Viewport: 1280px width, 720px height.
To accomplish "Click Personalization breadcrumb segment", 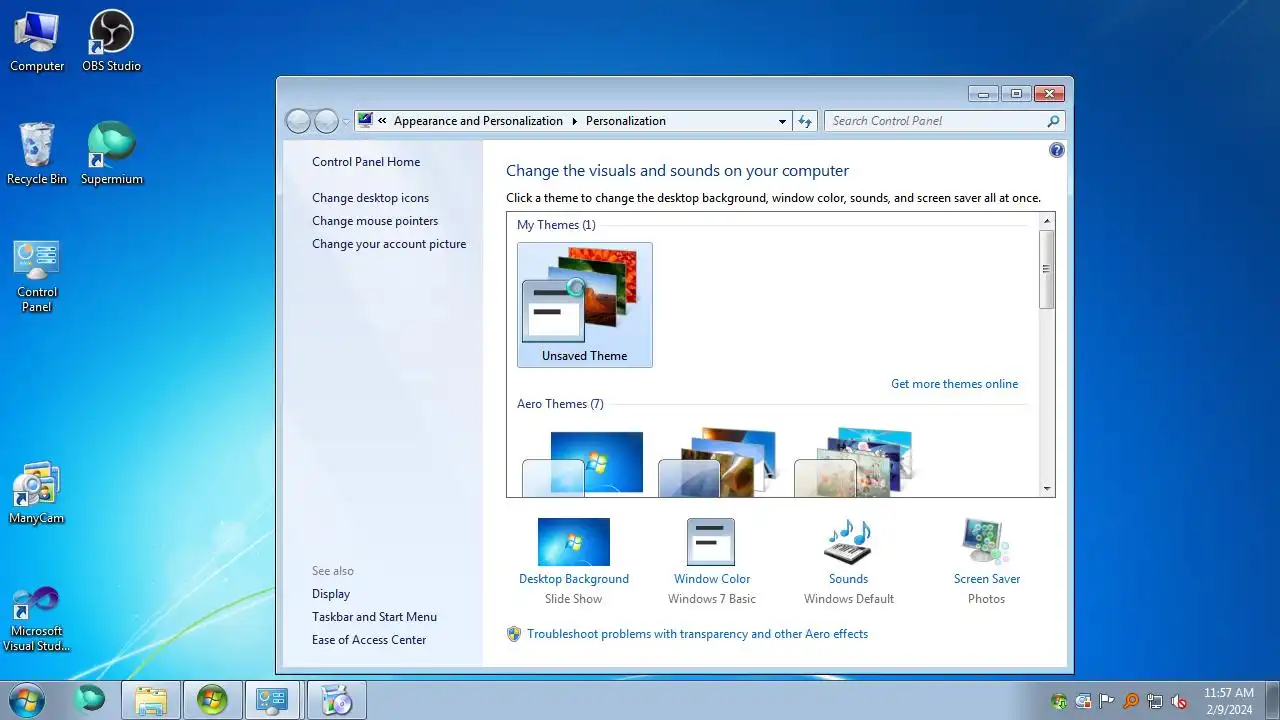I will tap(626, 121).
